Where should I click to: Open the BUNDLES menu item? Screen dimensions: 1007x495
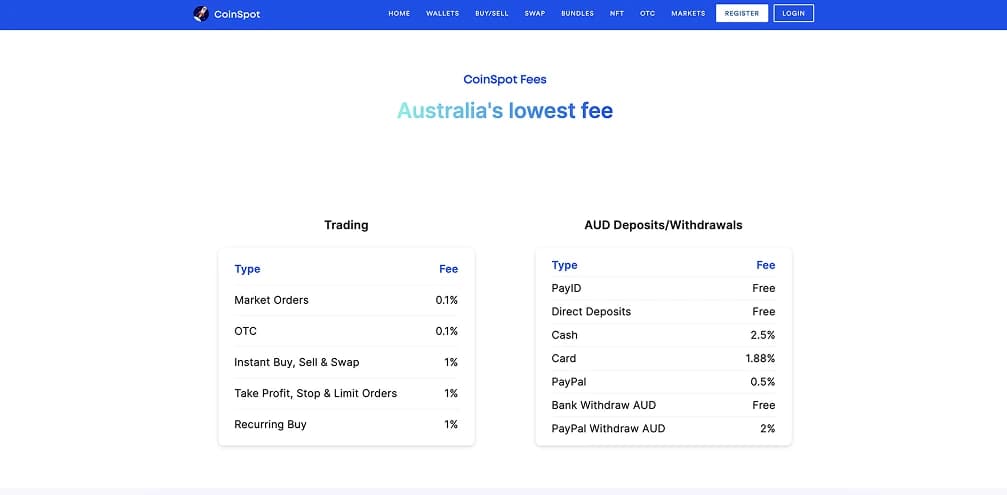pyautogui.click(x=577, y=13)
